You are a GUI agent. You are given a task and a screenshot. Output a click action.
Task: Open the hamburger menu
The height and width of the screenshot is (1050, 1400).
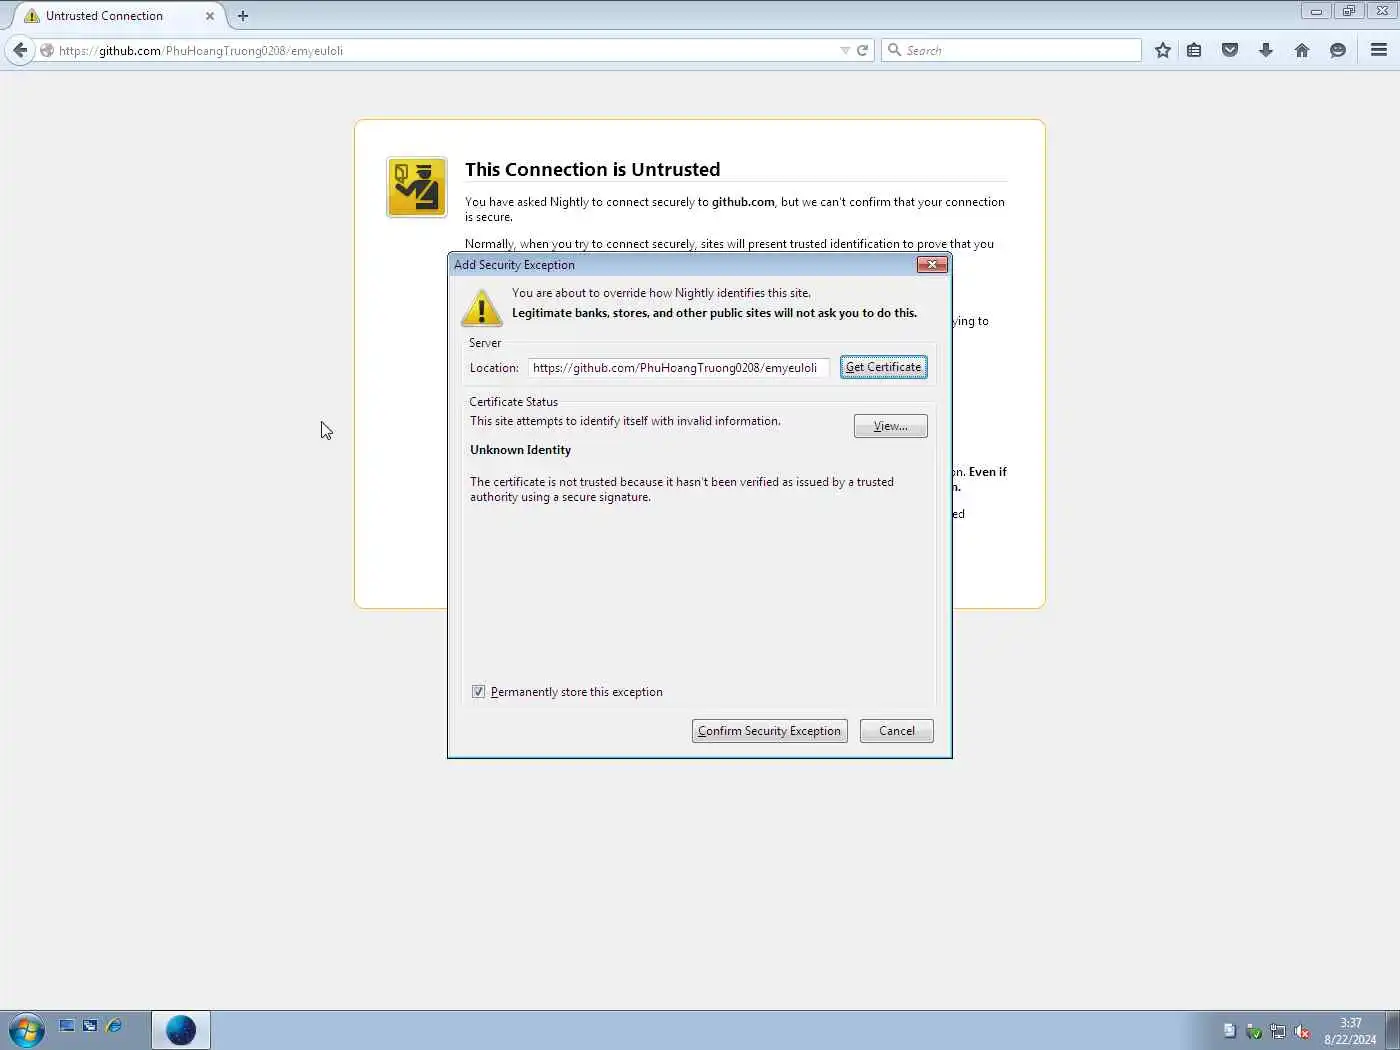point(1379,50)
